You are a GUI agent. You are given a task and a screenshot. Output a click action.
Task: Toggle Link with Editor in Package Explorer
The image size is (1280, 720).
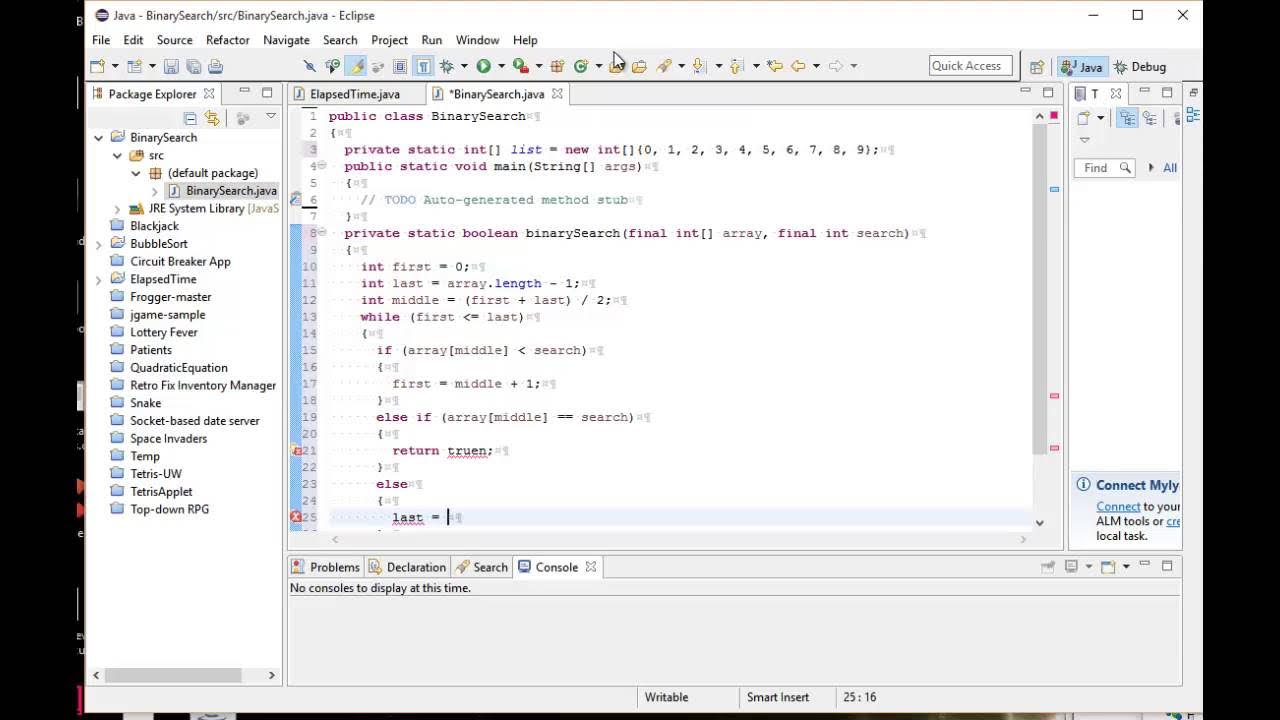(212, 118)
